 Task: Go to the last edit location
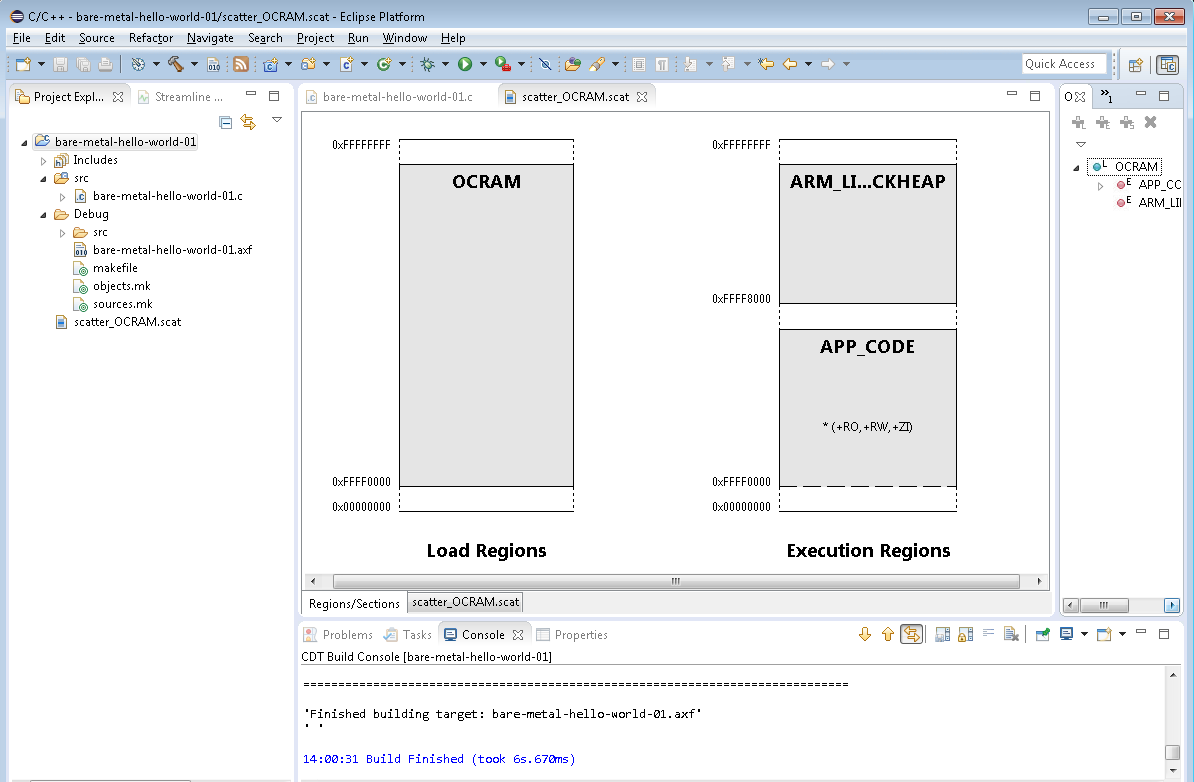(766, 64)
